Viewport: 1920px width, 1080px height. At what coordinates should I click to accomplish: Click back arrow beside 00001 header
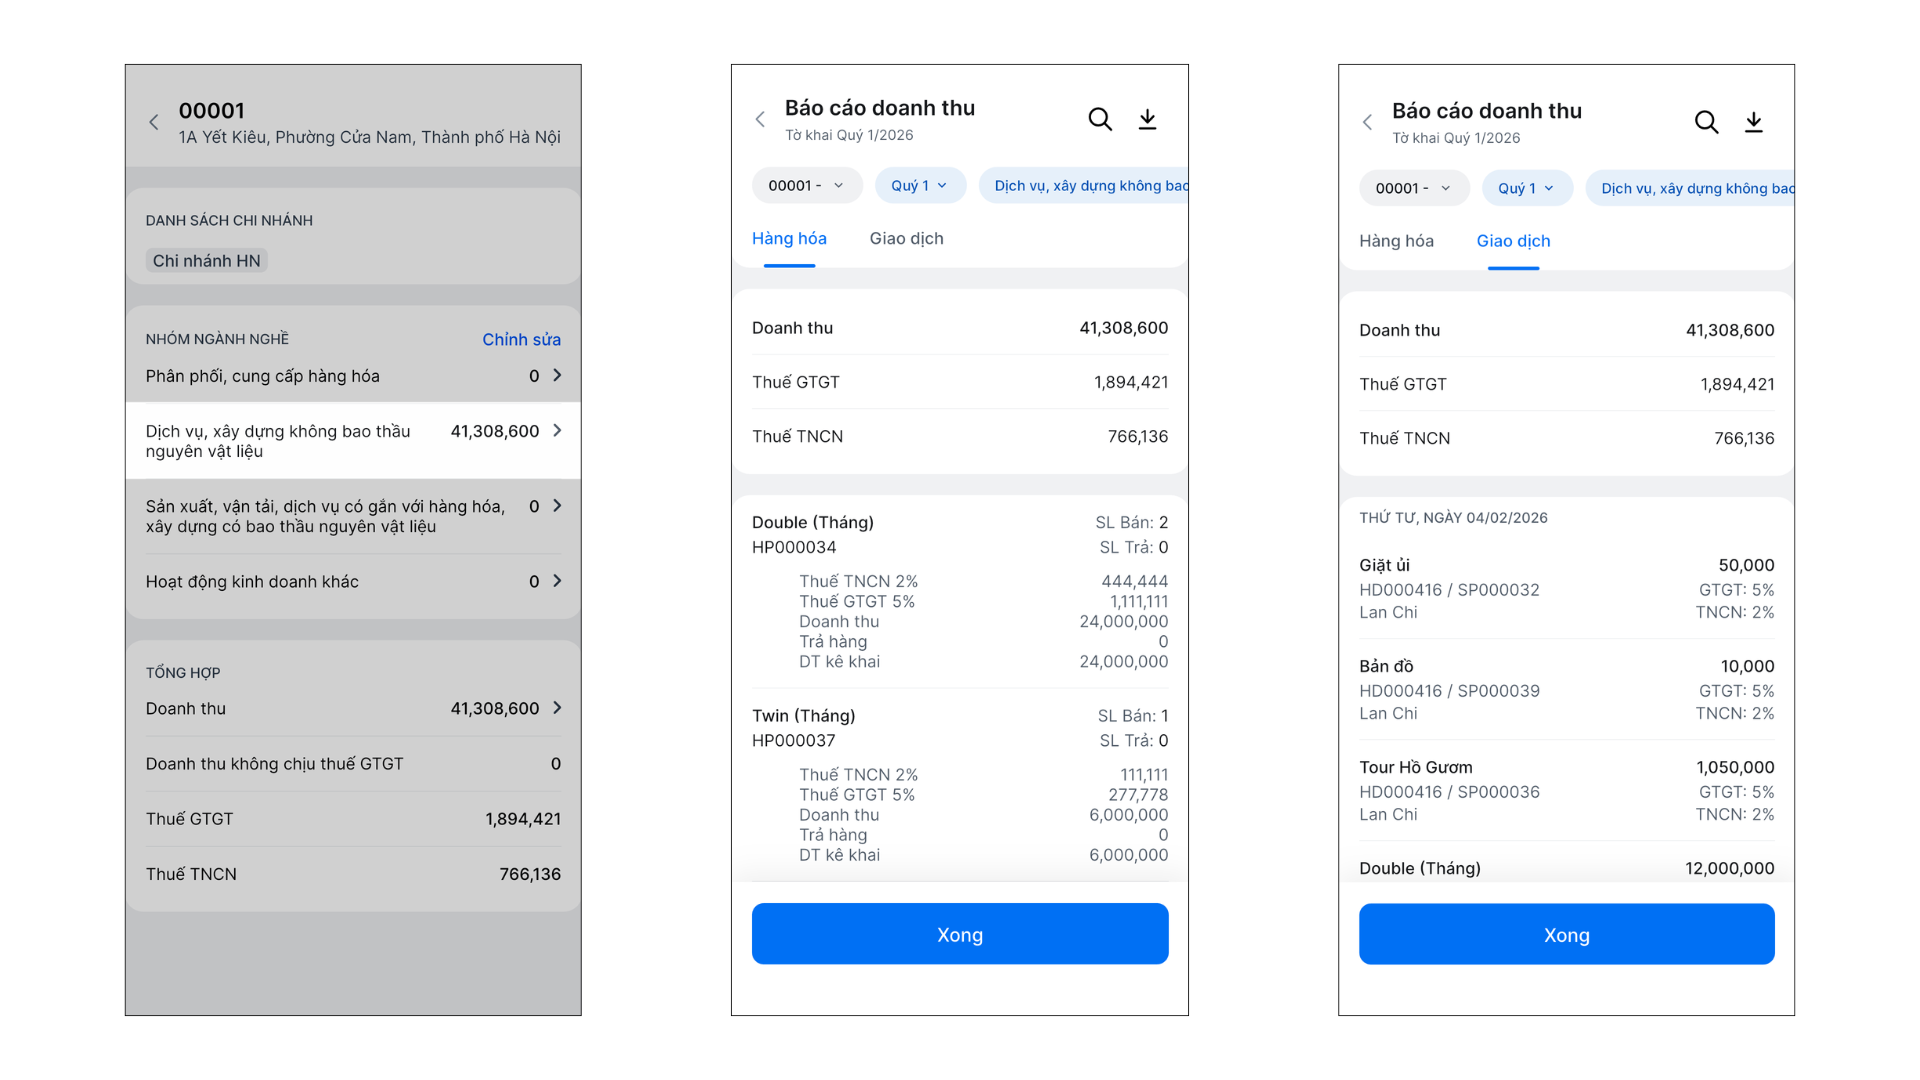(154, 122)
